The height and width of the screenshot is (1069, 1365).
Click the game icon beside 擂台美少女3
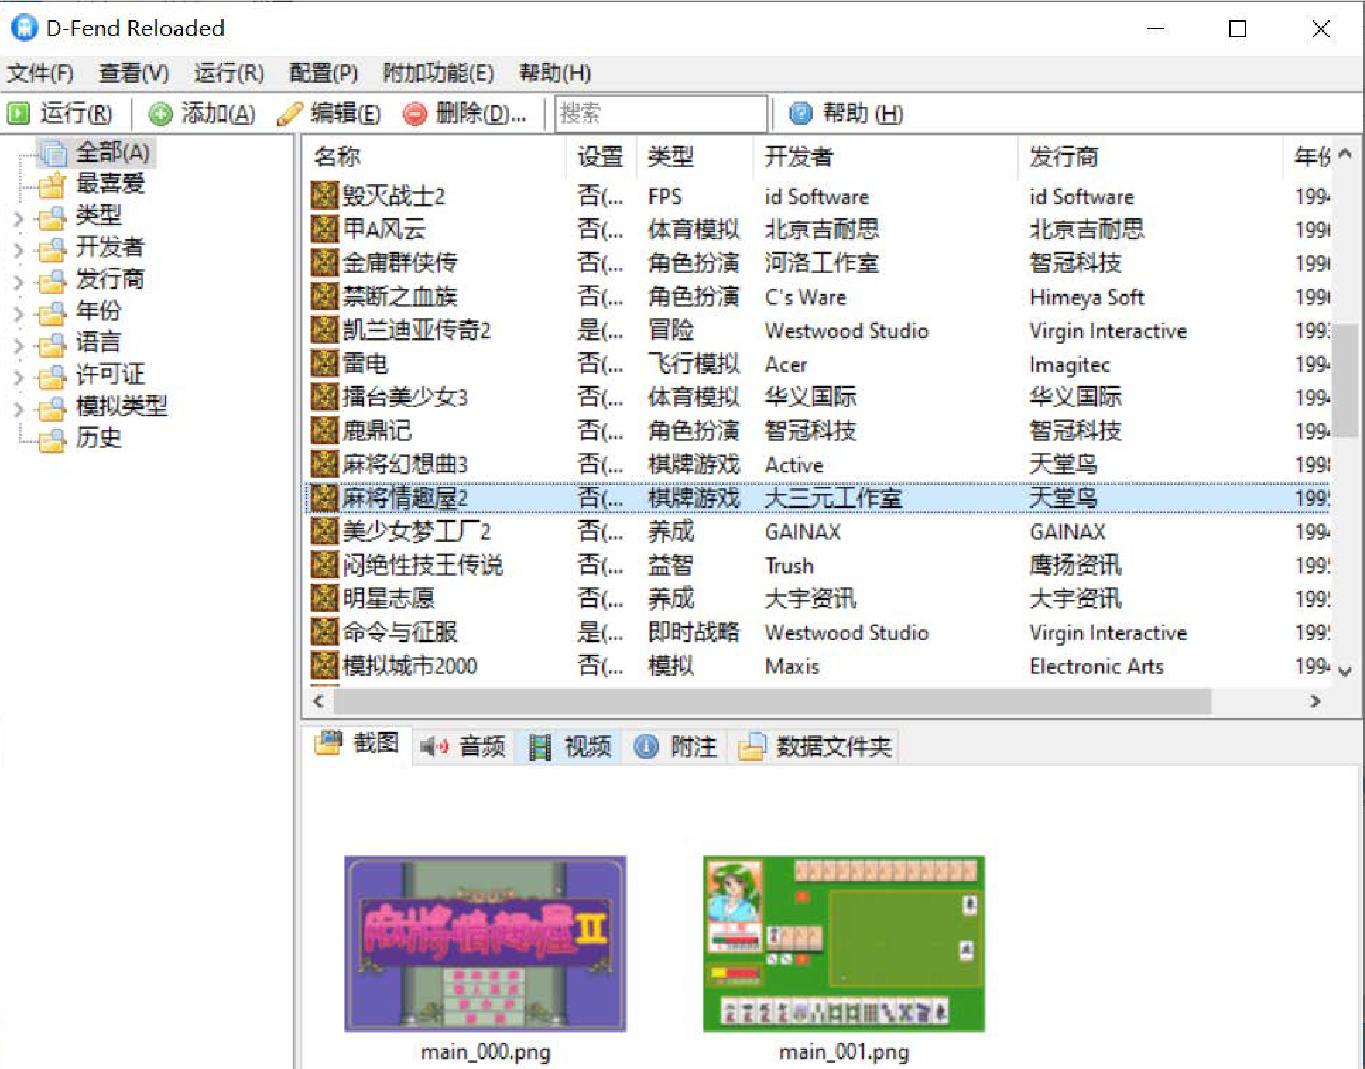point(324,397)
